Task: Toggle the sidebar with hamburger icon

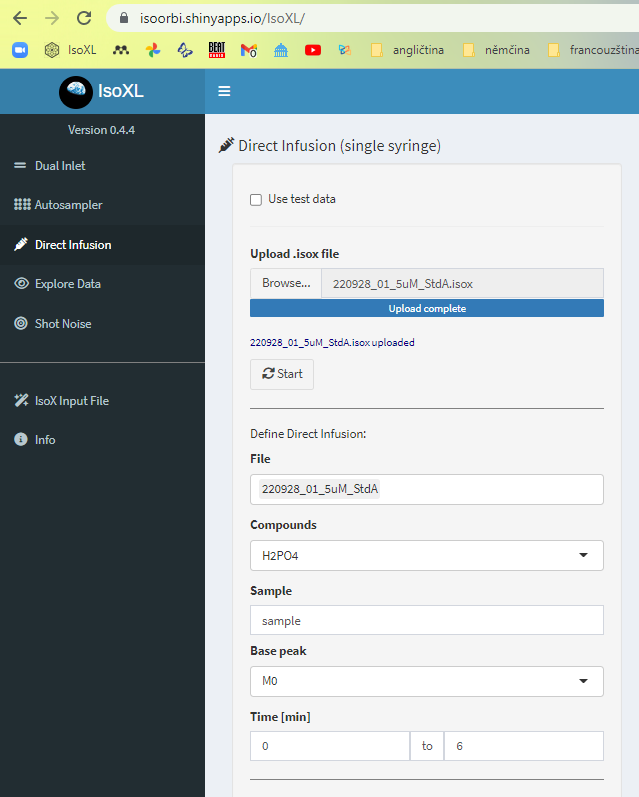Action: point(224,91)
